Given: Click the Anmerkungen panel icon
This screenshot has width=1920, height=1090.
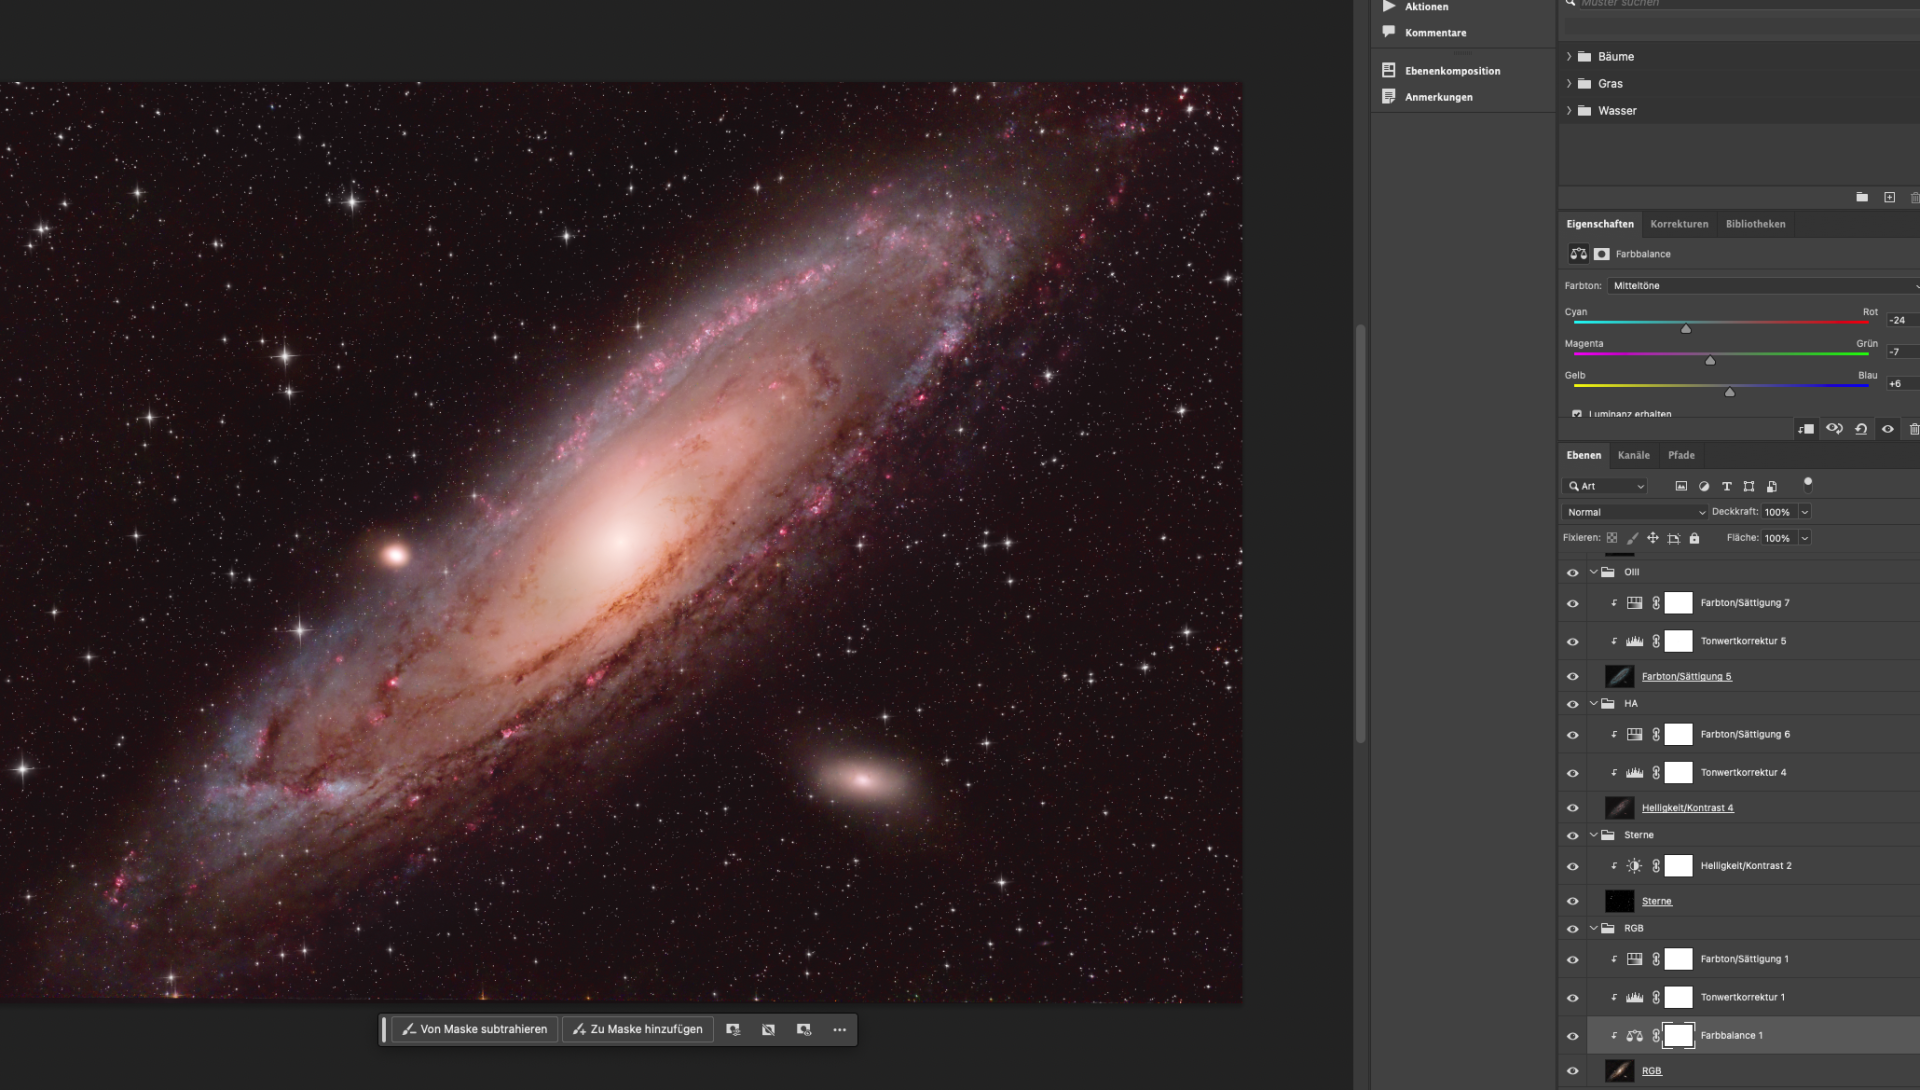Looking at the screenshot, I should tap(1389, 96).
